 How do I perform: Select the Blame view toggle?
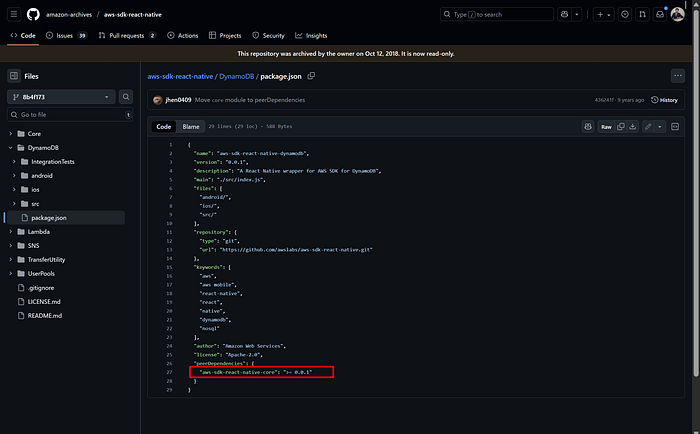(191, 127)
